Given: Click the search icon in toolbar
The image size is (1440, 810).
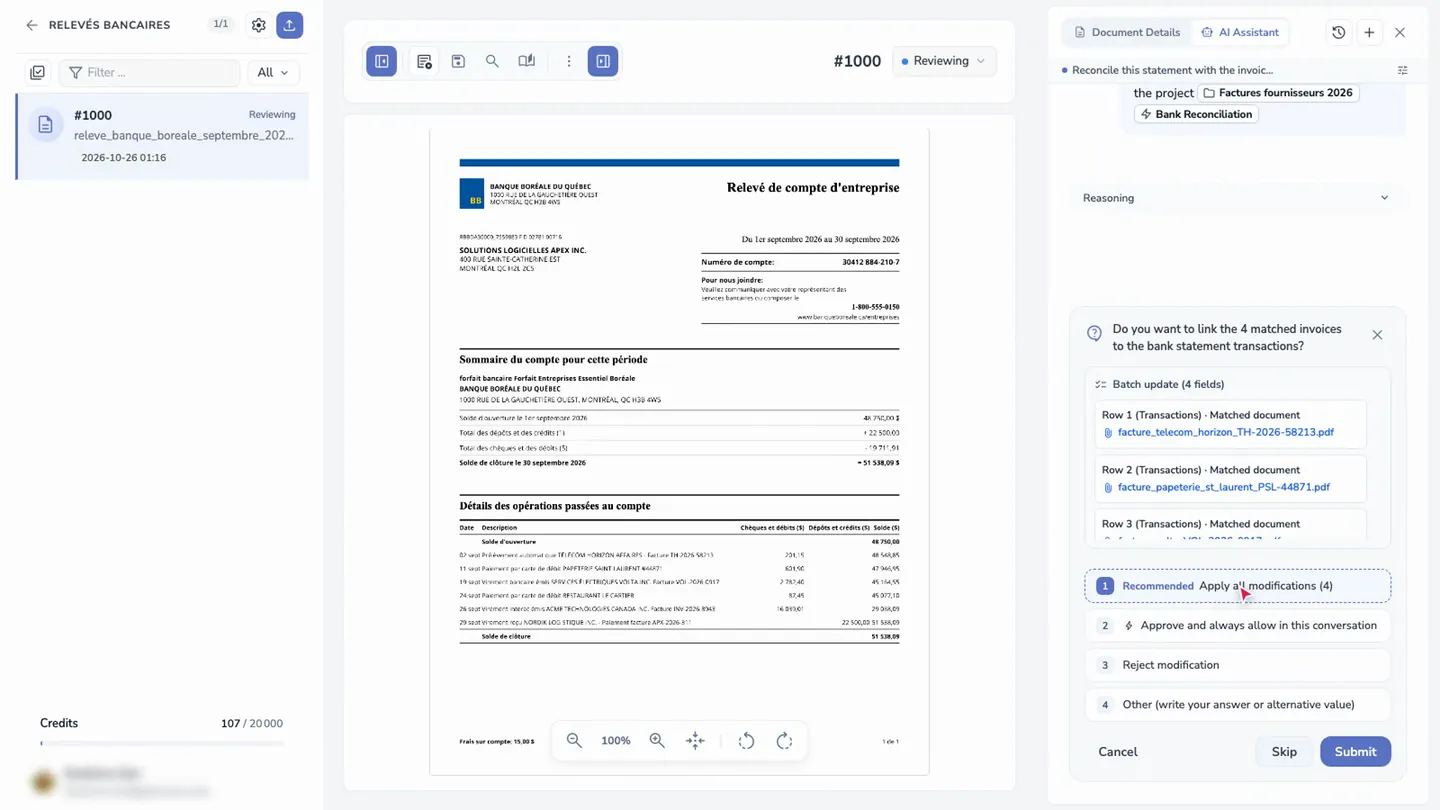Looking at the screenshot, I should [492, 61].
